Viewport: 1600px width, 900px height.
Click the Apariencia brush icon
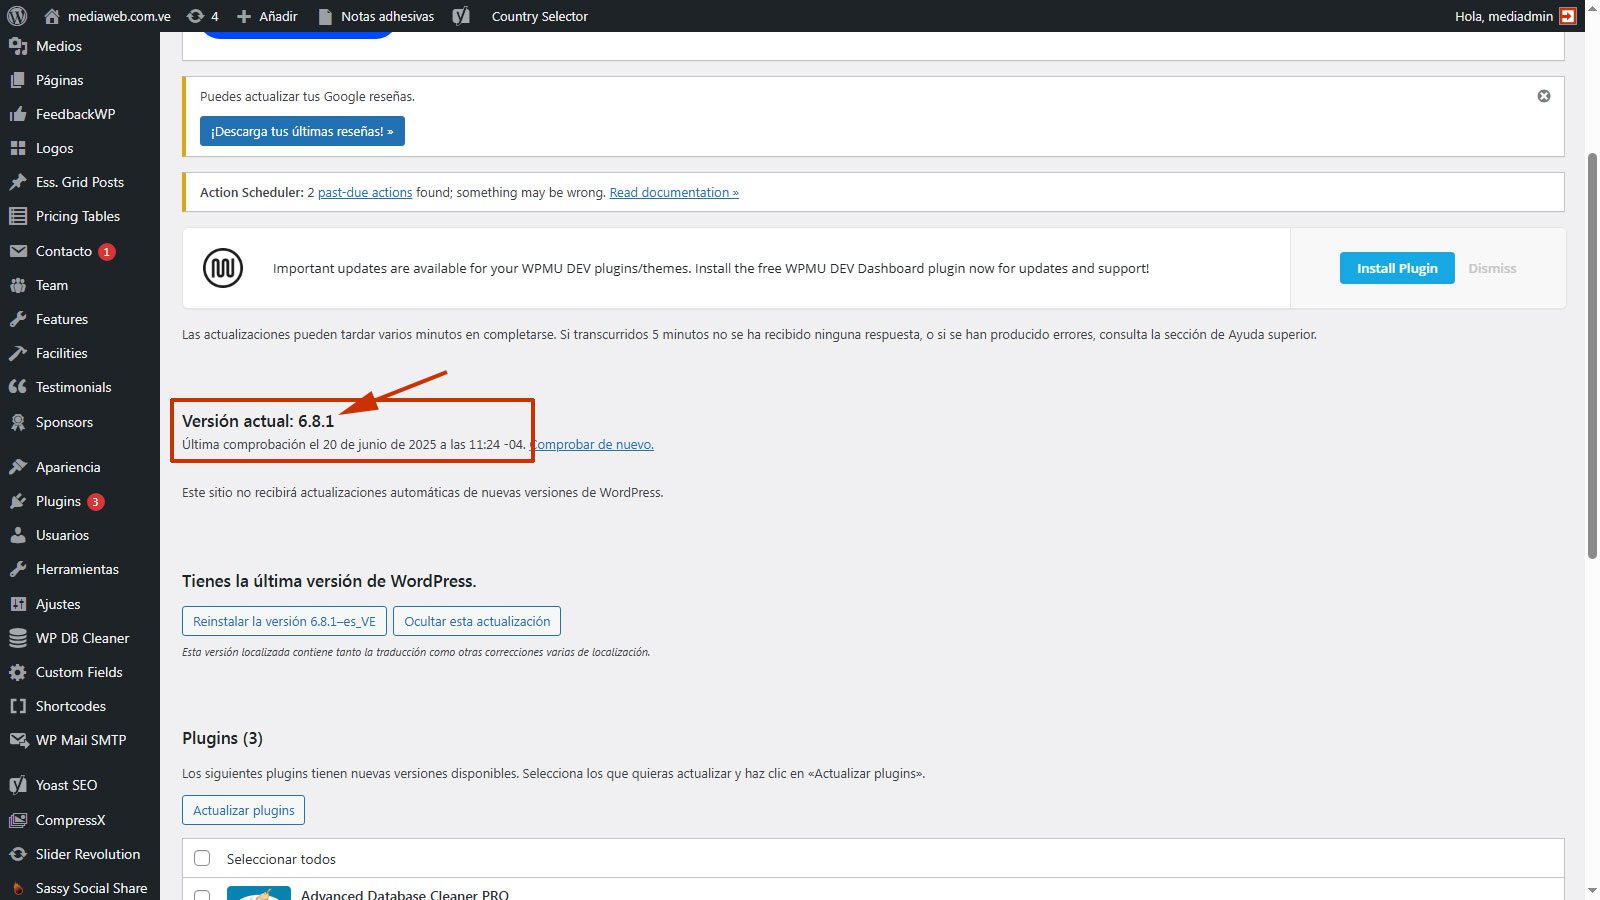[18, 467]
